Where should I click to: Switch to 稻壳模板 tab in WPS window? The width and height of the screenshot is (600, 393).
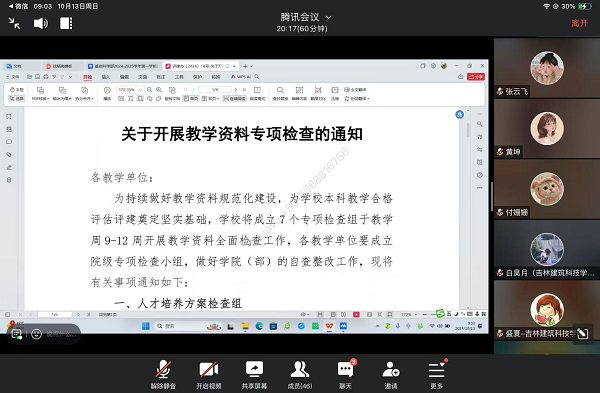click(62, 66)
